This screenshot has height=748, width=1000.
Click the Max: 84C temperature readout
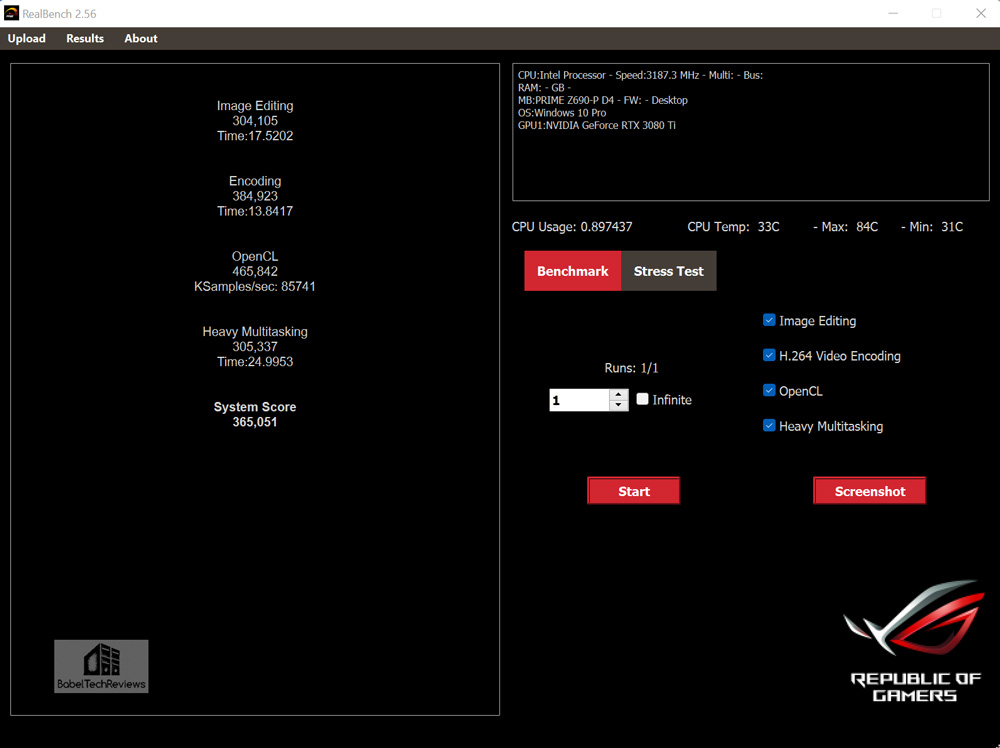coord(846,227)
